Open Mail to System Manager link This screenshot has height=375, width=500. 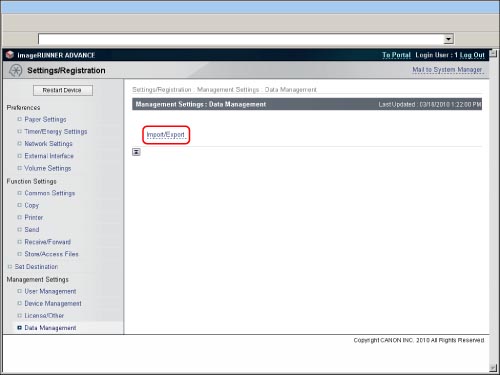click(x=447, y=70)
